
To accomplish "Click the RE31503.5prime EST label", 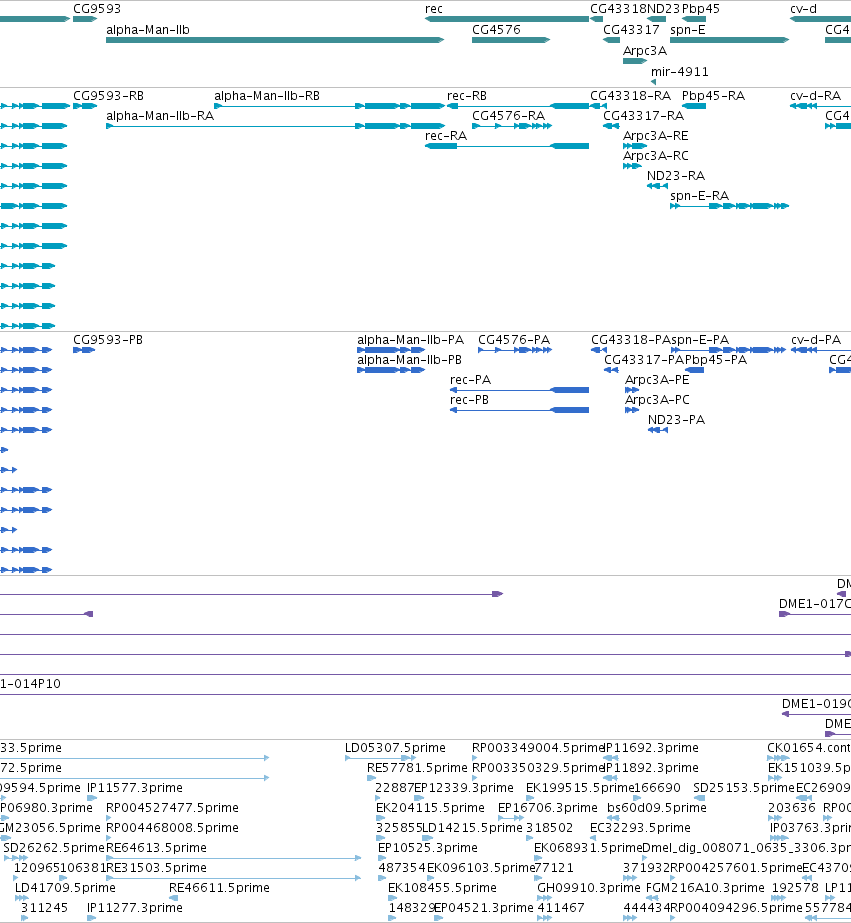I will pos(156,868).
